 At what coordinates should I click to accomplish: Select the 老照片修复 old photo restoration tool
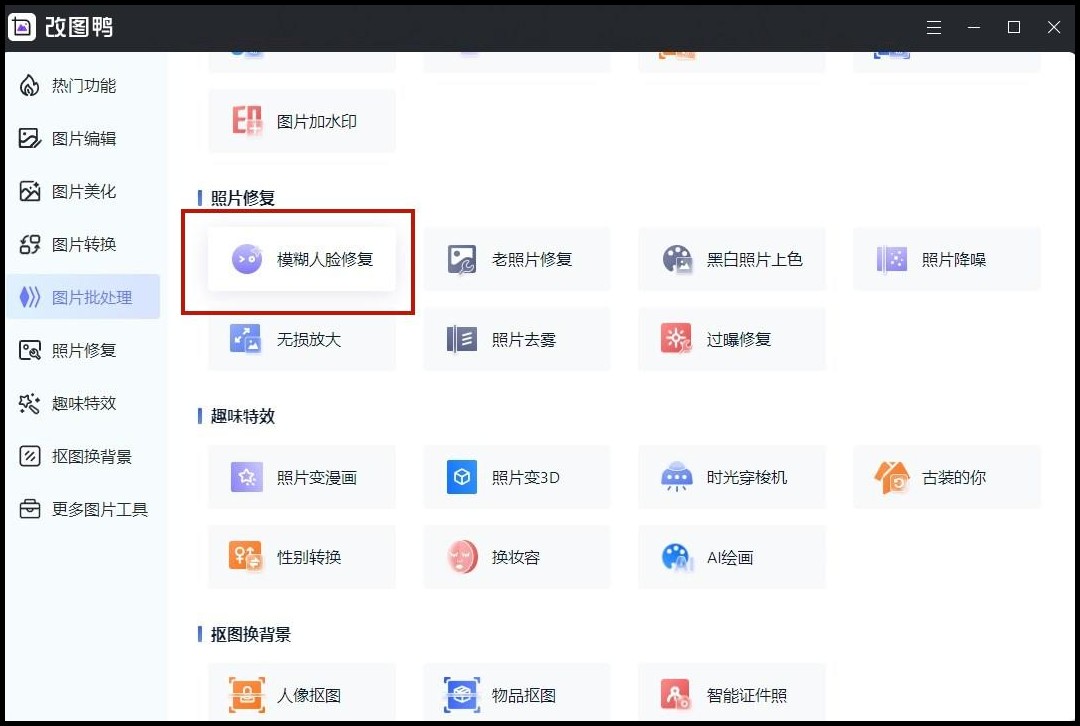tap(516, 258)
